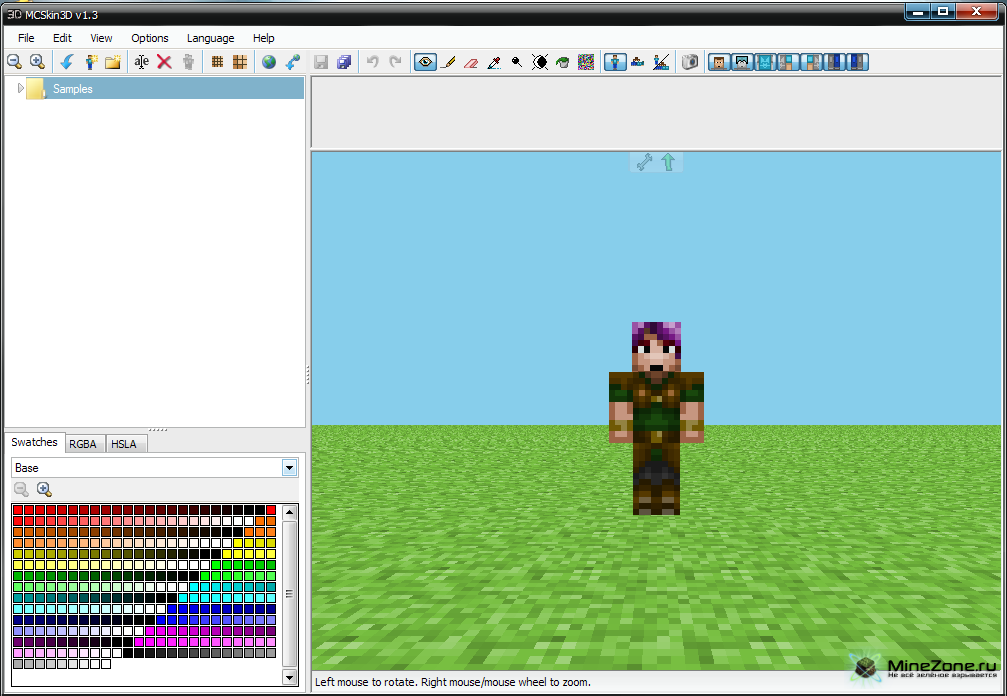This screenshot has height=696, width=1007.
Task: Switch to the RGBA tab
Action: (x=83, y=444)
